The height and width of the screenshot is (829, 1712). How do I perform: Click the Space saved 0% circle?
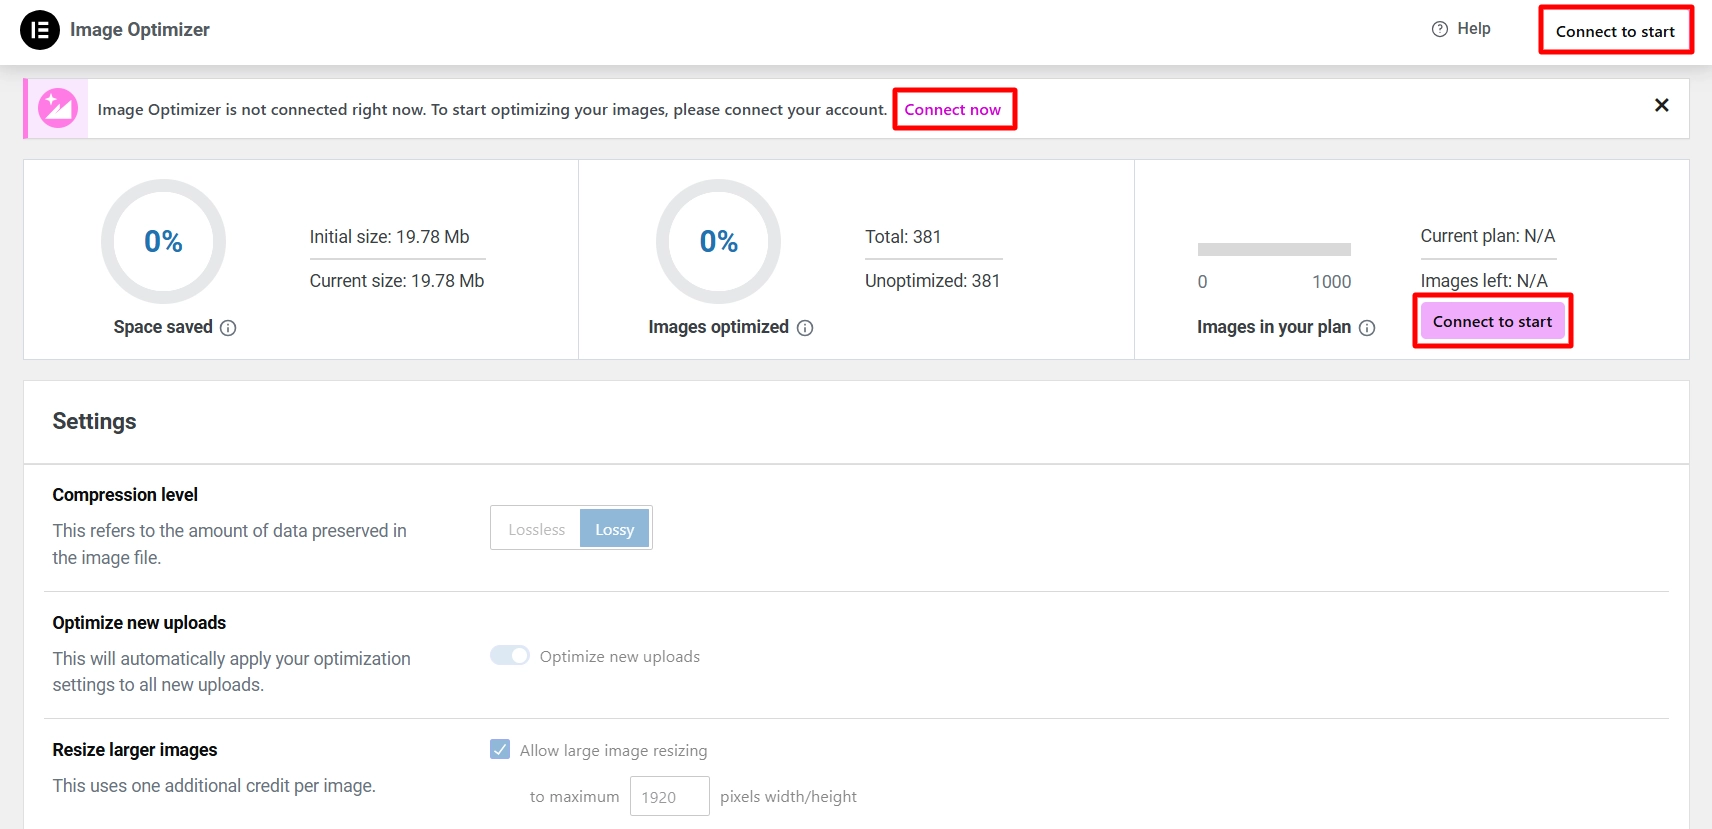163,241
